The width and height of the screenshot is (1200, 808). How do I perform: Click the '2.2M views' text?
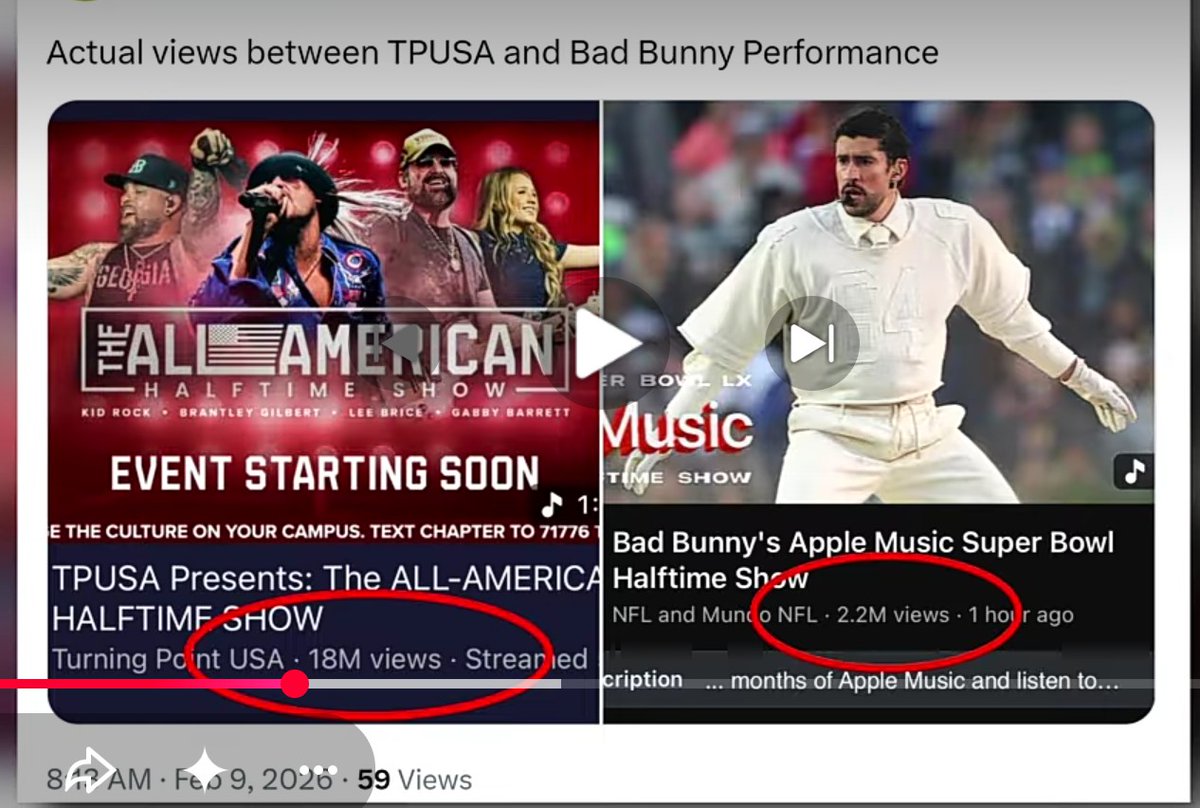(x=893, y=614)
